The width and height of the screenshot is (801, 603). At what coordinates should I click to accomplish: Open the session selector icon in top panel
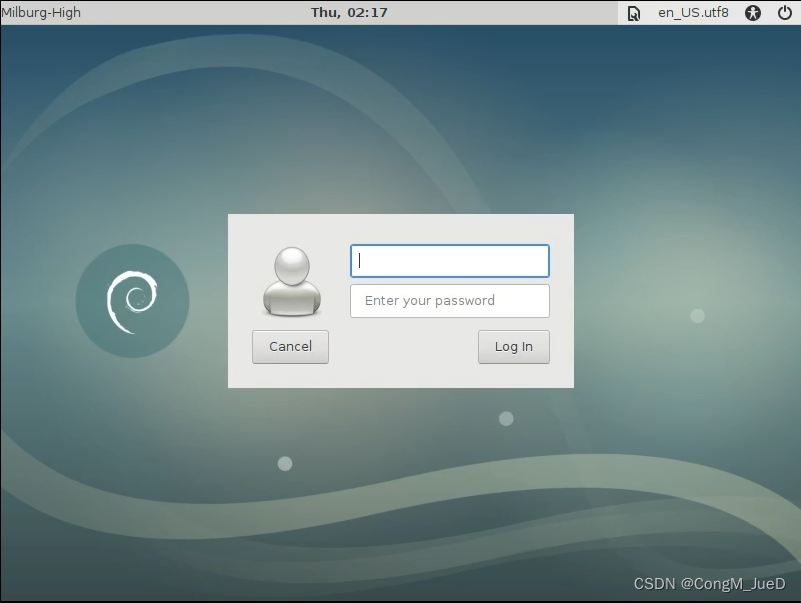(x=633, y=13)
